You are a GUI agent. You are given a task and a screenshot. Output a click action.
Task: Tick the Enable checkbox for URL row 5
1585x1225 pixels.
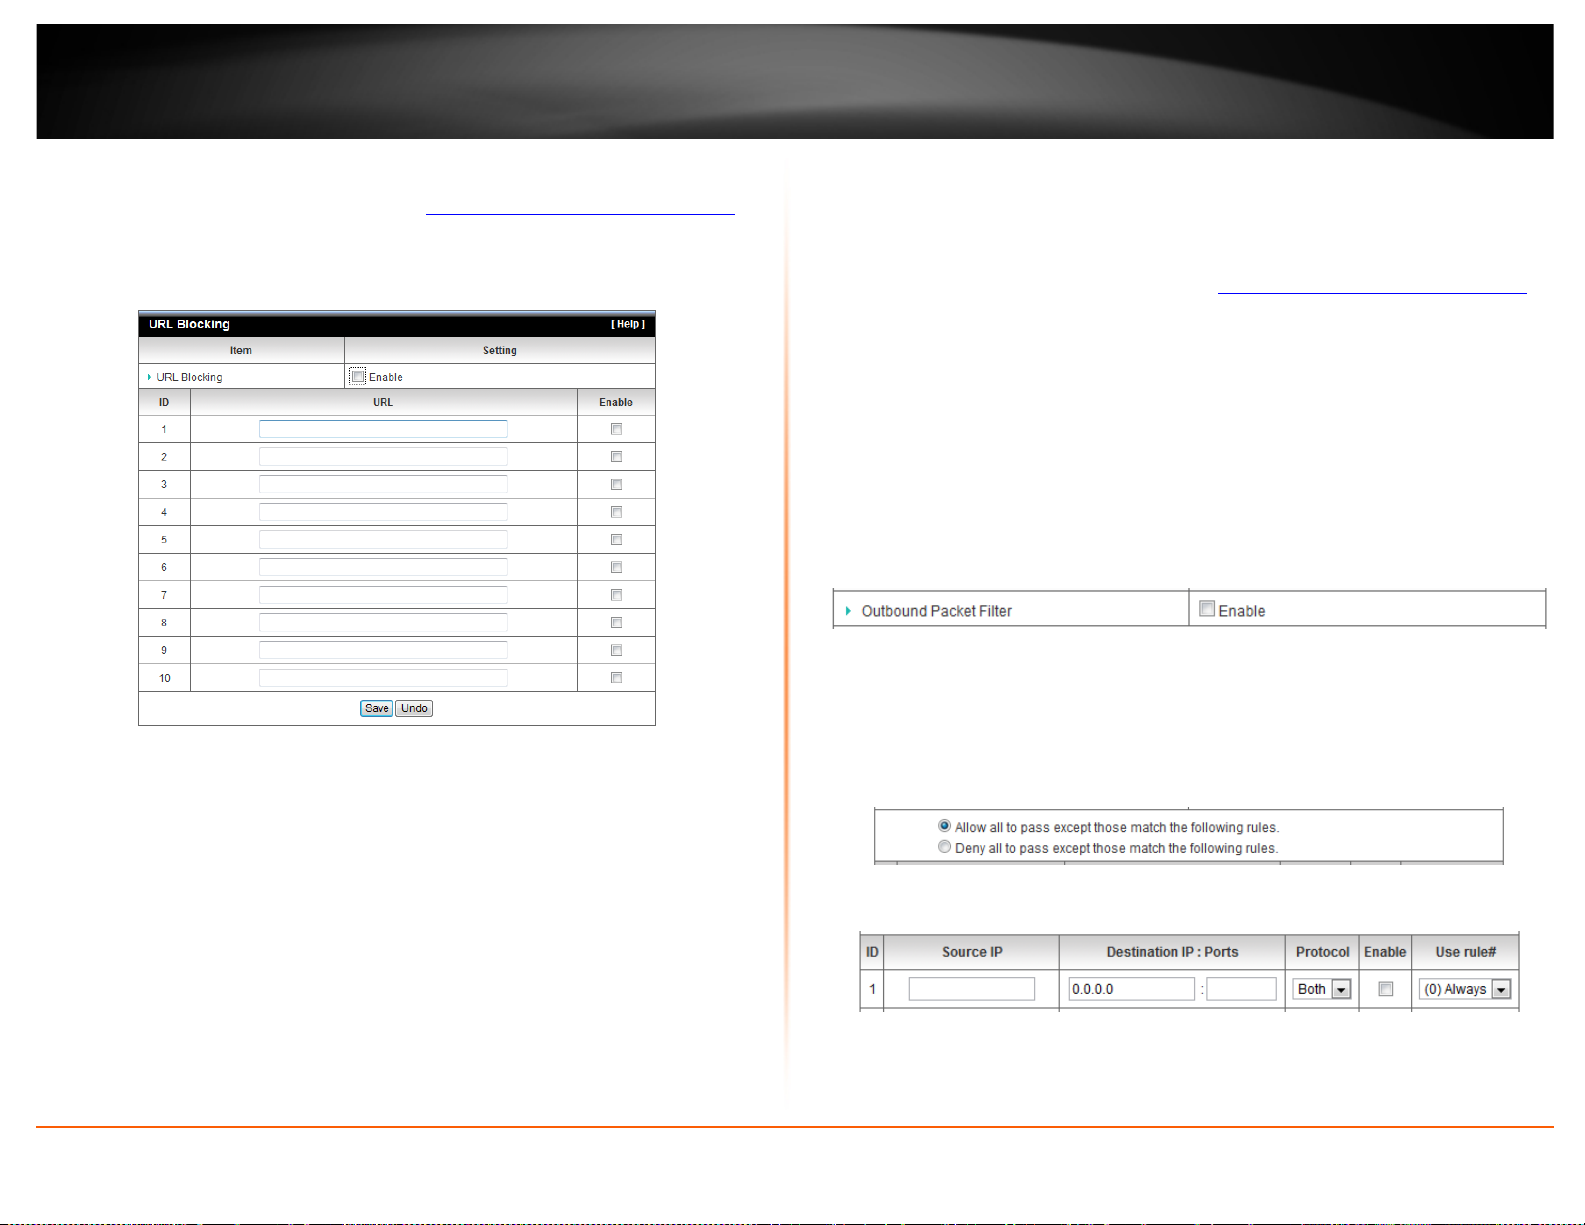(616, 539)
